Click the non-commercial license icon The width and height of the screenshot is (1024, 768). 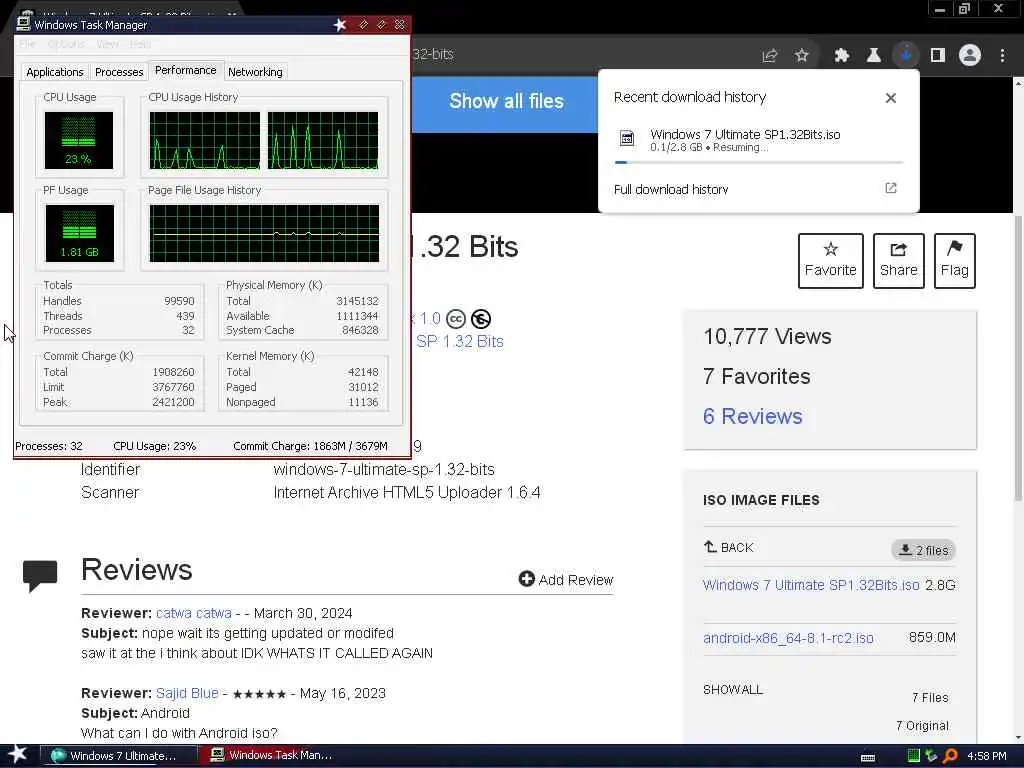tap(481, 319)
